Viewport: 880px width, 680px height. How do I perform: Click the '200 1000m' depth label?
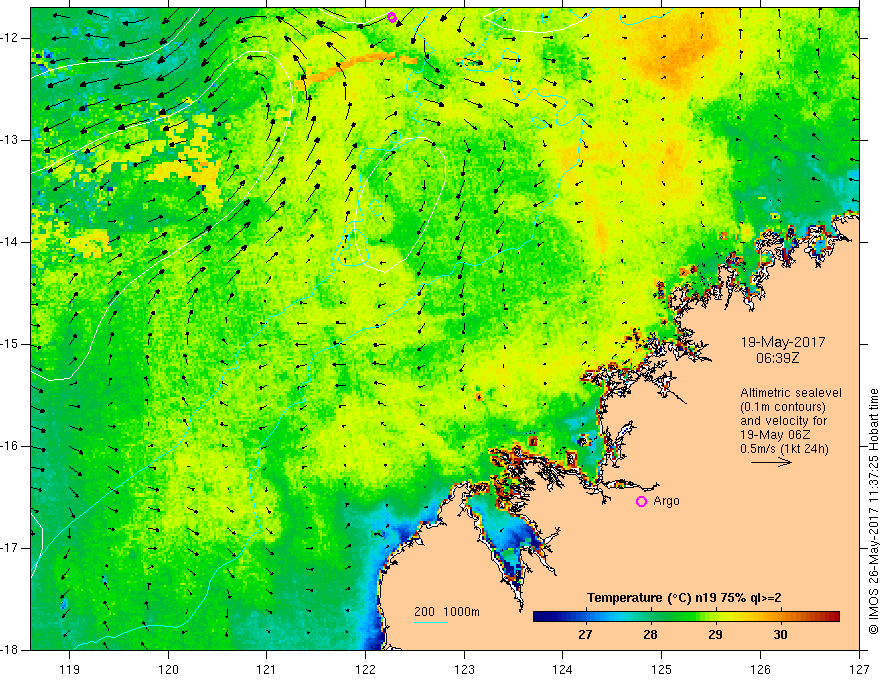tap(447, 612)
